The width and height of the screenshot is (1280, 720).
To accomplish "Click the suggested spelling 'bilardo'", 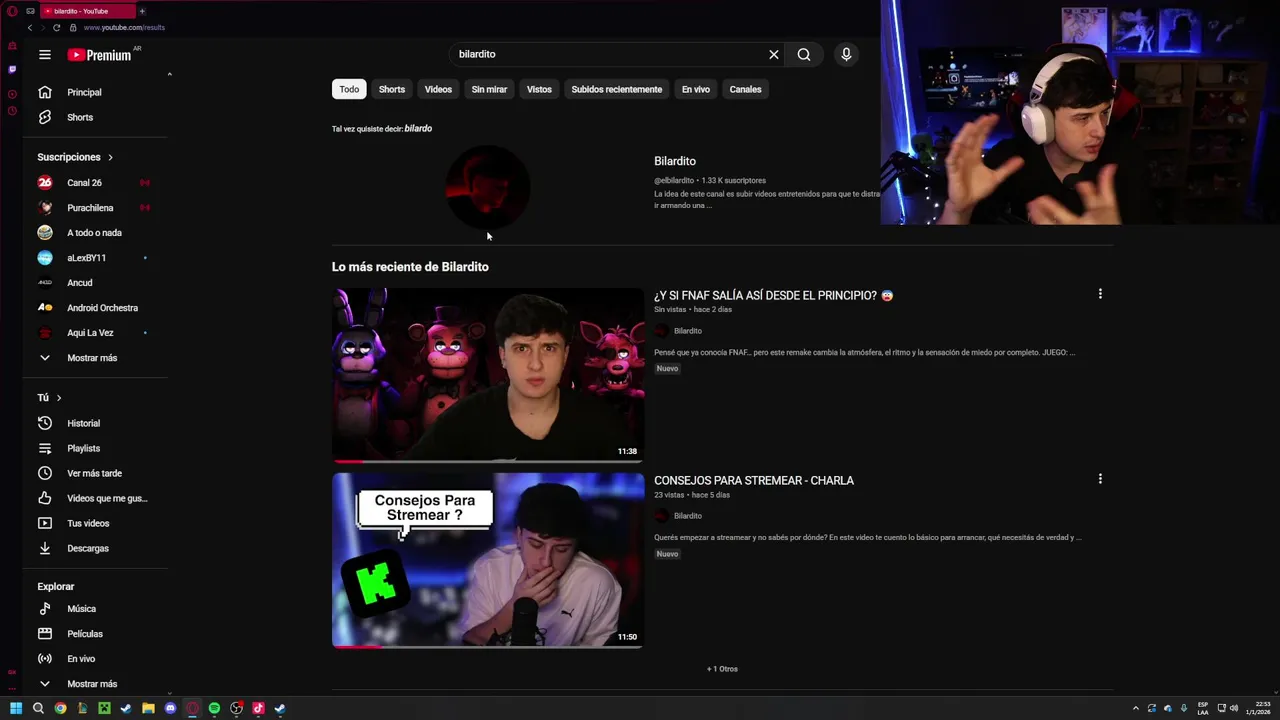I will (418, 128).
